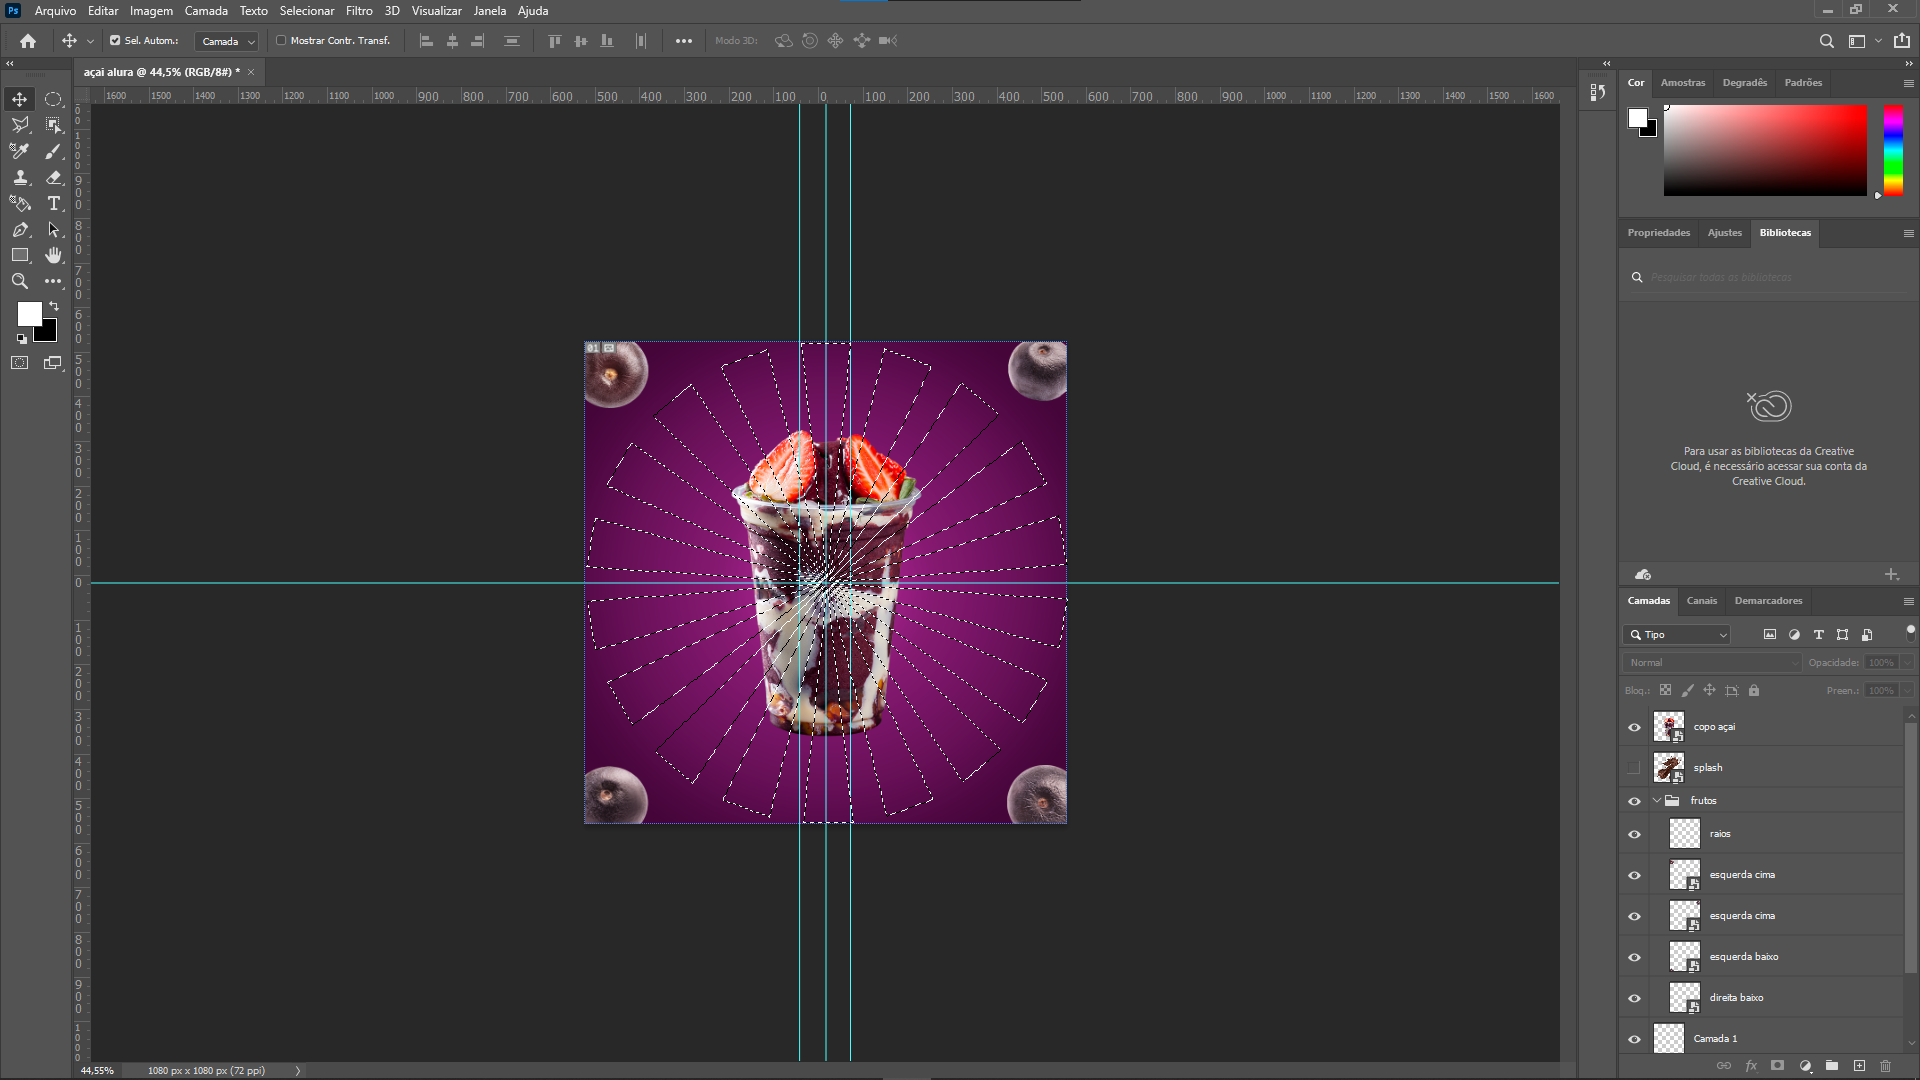Select the Object Selection tool
1920x1080 pixels.
point(54,125)
